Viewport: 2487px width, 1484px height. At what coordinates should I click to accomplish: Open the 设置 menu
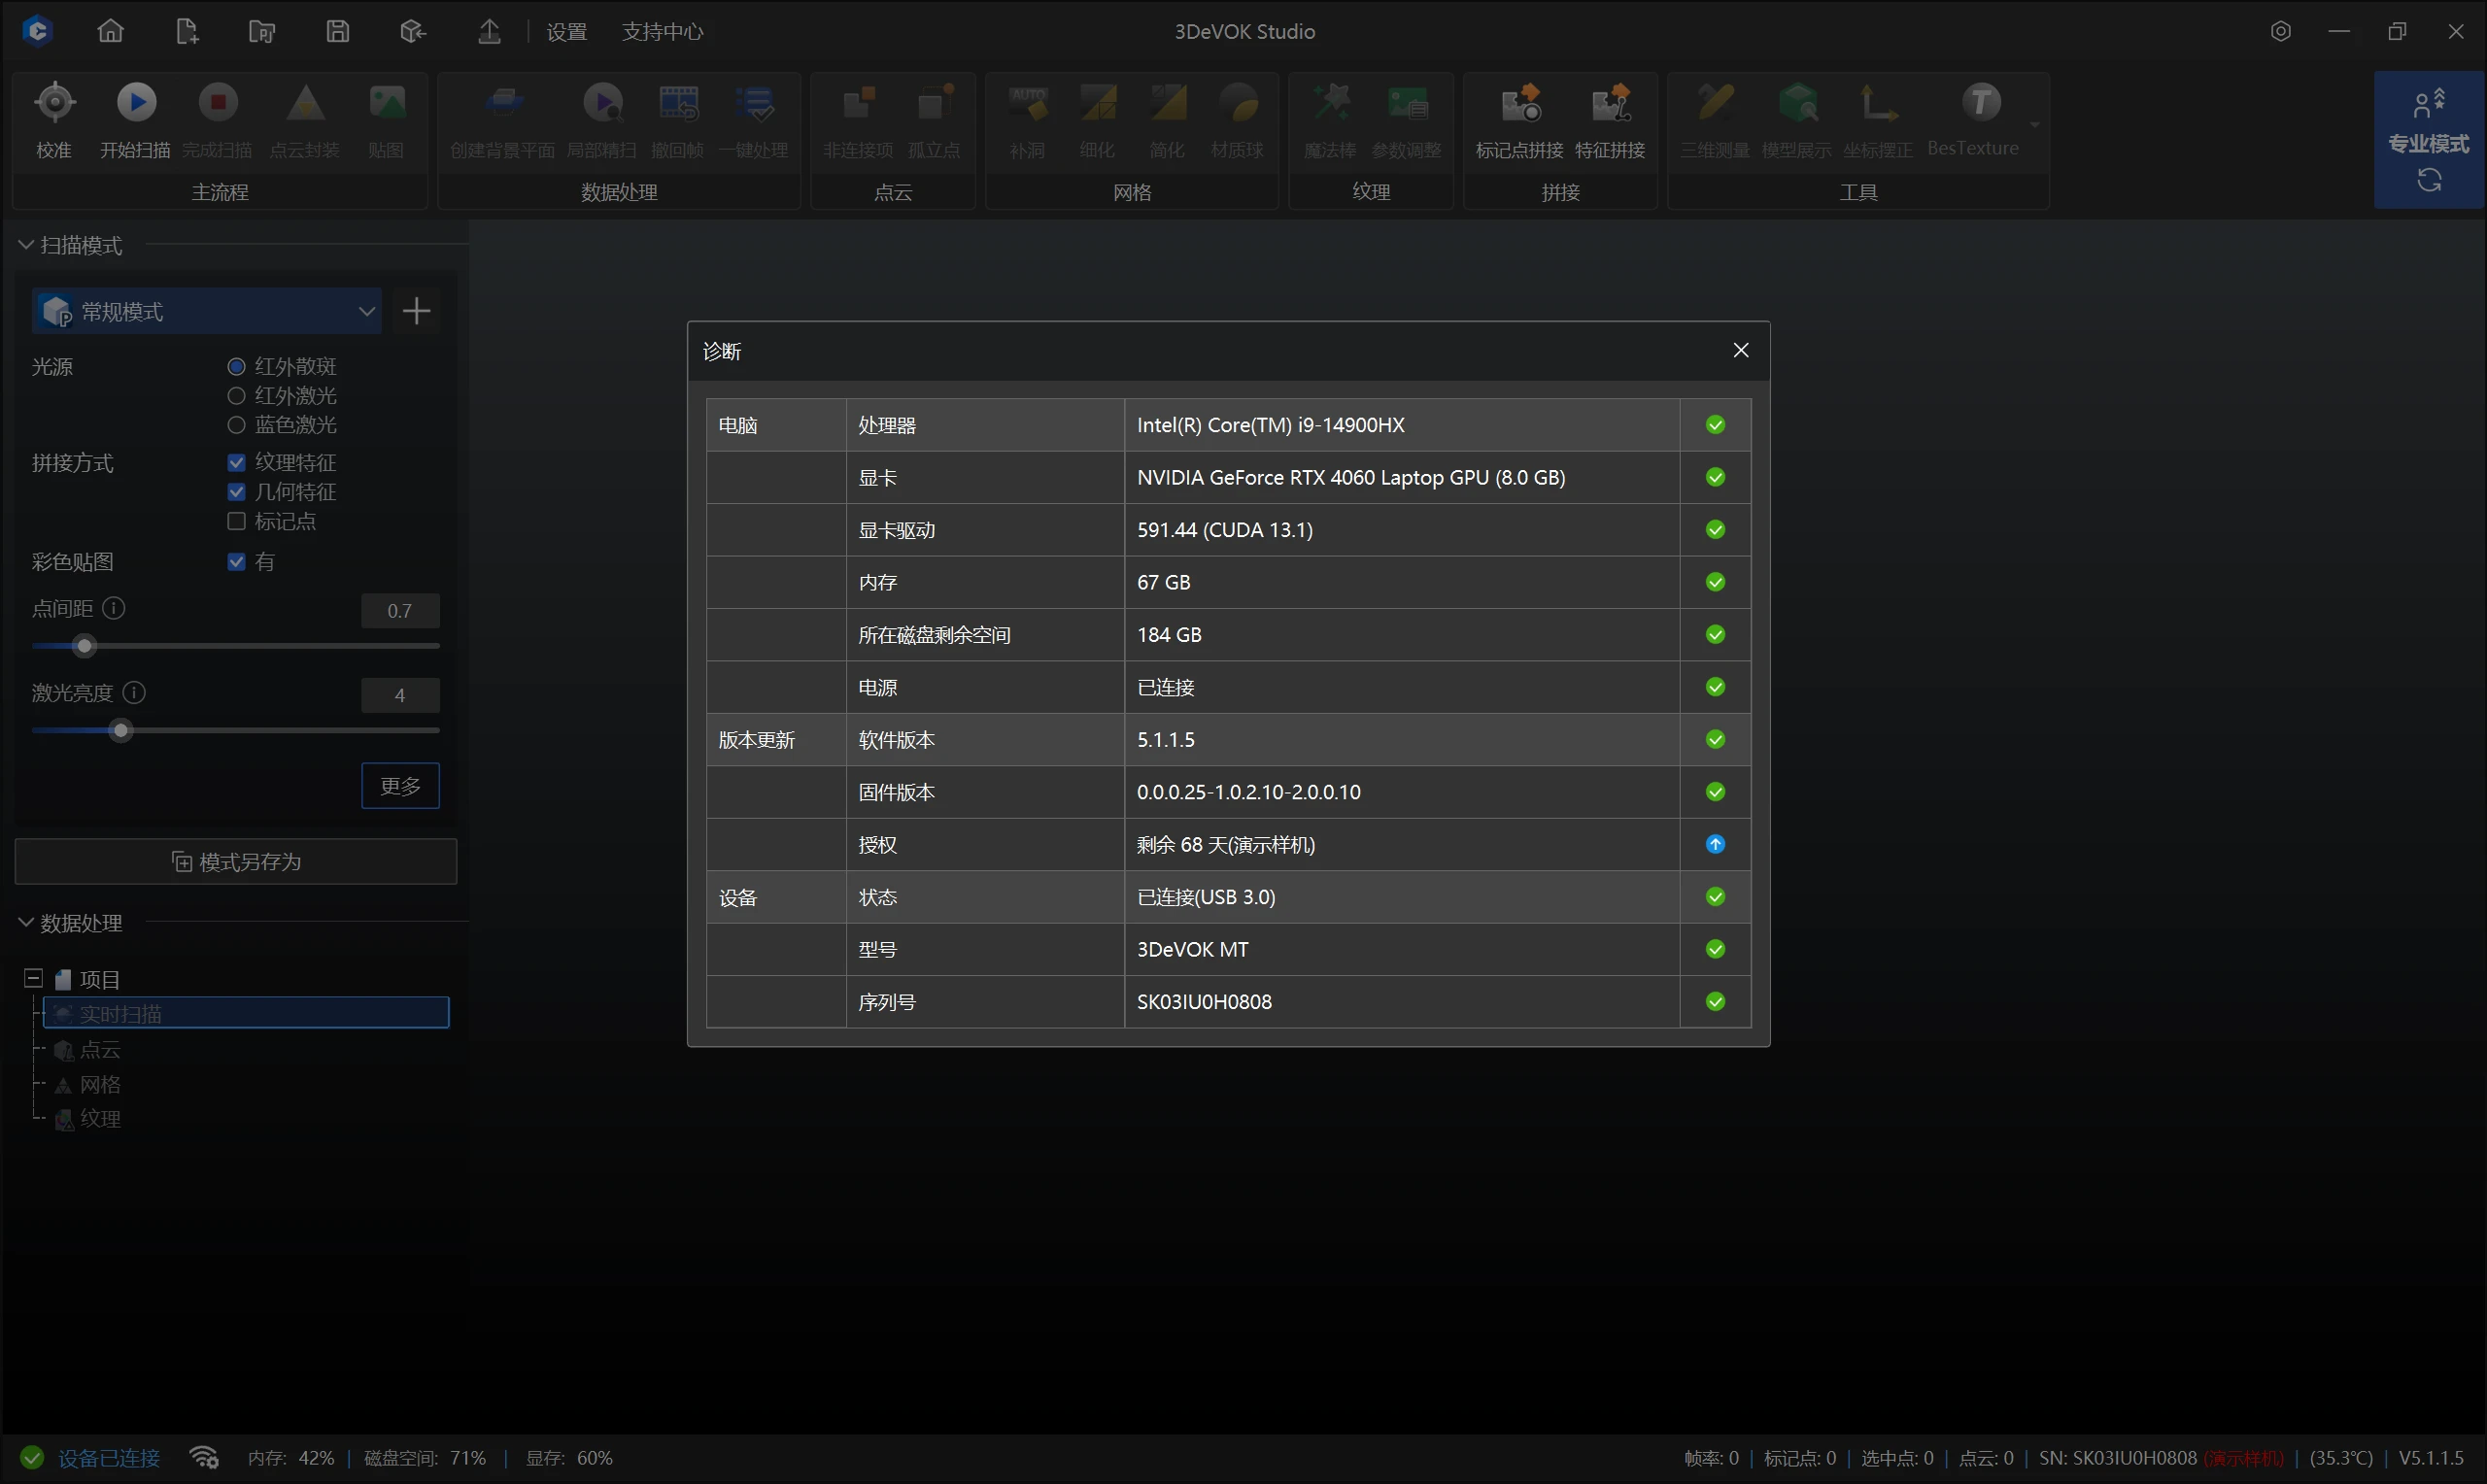pyautogui.click(x=566, y=32)
